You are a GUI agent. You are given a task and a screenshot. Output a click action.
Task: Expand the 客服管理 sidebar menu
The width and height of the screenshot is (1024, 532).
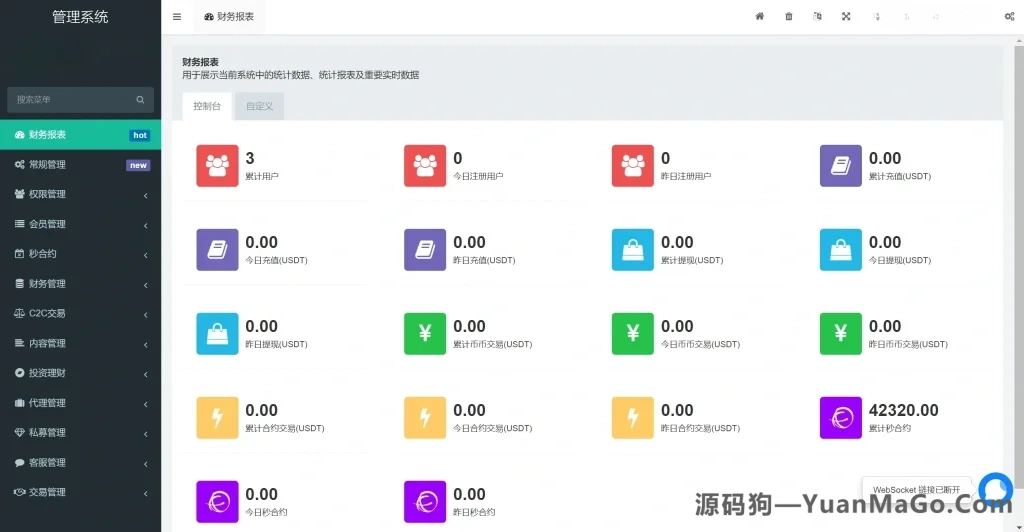pos(80,463)
